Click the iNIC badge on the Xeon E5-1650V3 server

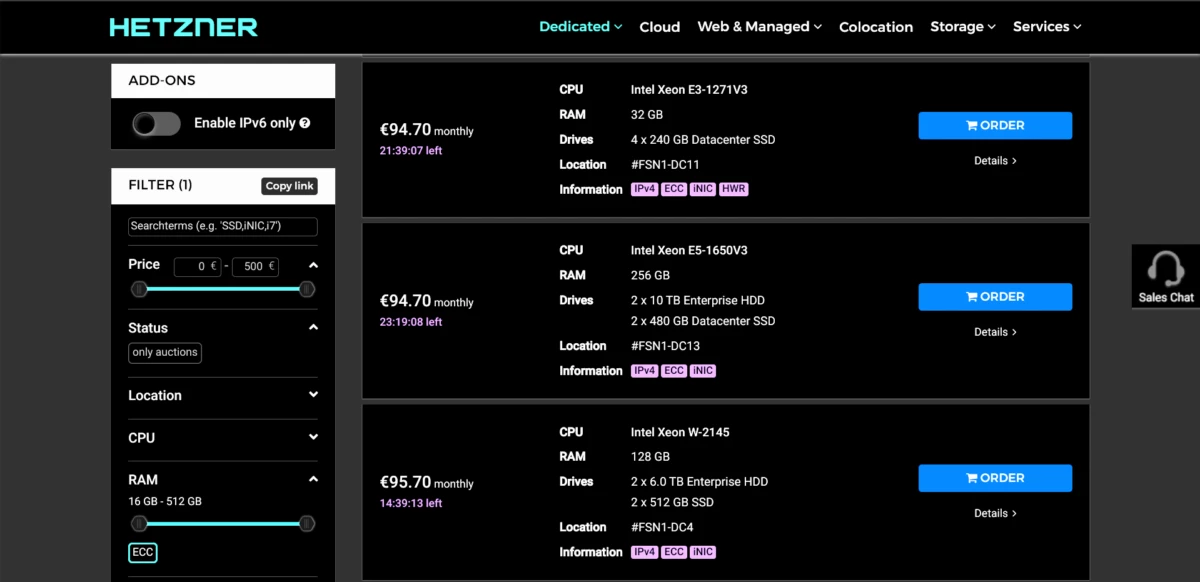pos(702,370)
